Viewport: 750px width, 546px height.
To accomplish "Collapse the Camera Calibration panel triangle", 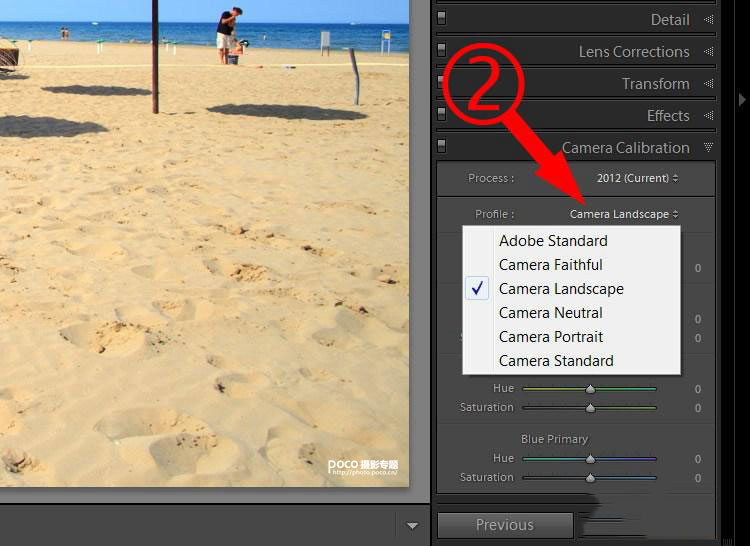I will 708,147.
